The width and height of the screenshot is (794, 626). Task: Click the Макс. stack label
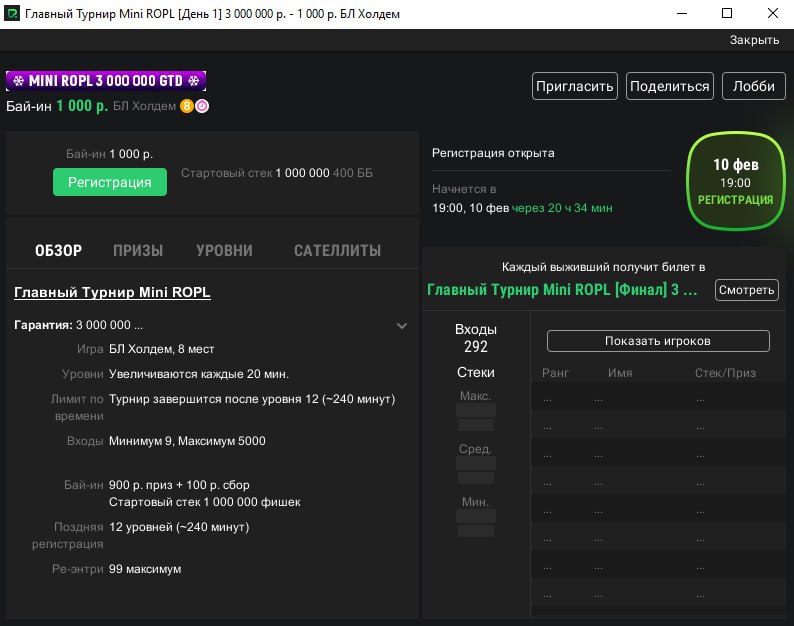pyautogui.click(x=475, y=396)
